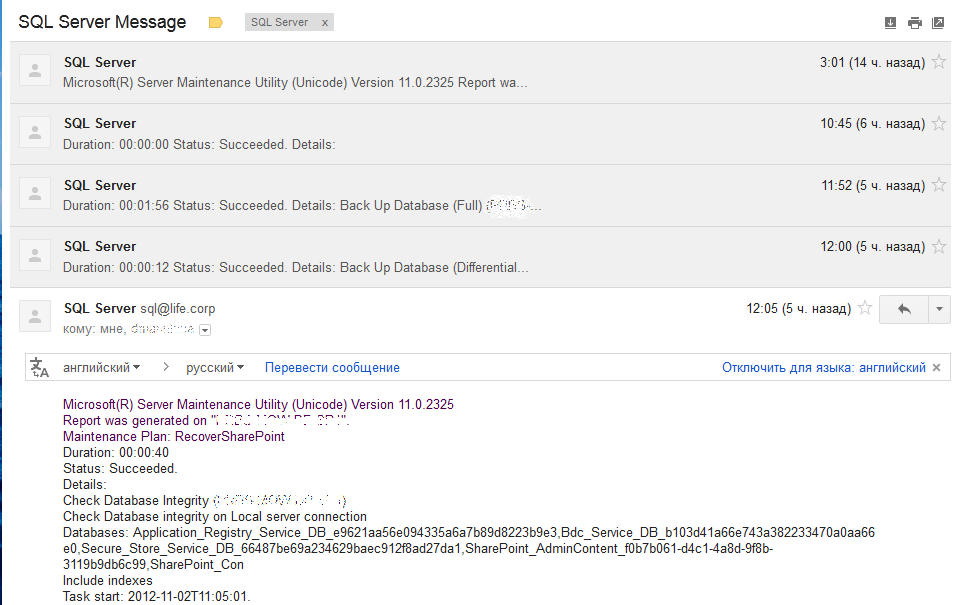Click sender avatar of 11:52 message
Screen dimensions: 972x605
click(x=35, y=193)
